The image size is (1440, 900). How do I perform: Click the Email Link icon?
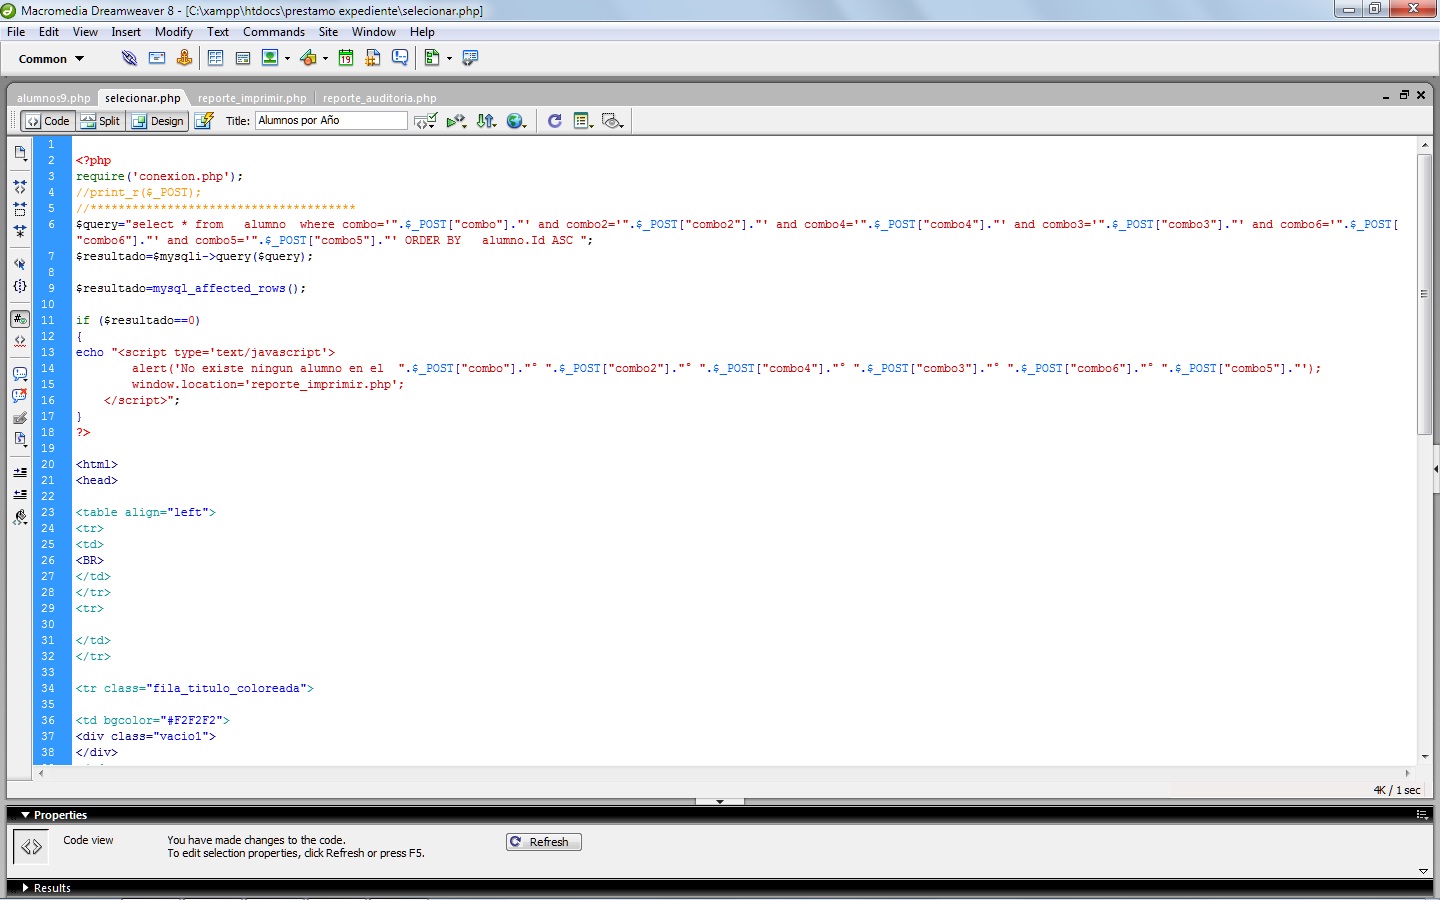(157, 58)
